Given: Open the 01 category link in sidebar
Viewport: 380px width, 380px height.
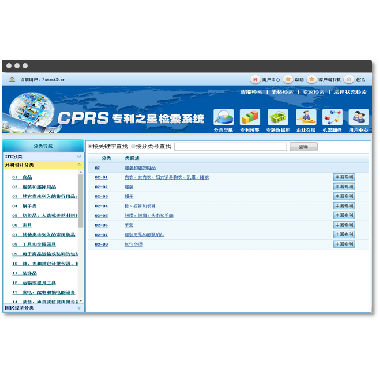Looking at the screenshot, I should 22,177.
